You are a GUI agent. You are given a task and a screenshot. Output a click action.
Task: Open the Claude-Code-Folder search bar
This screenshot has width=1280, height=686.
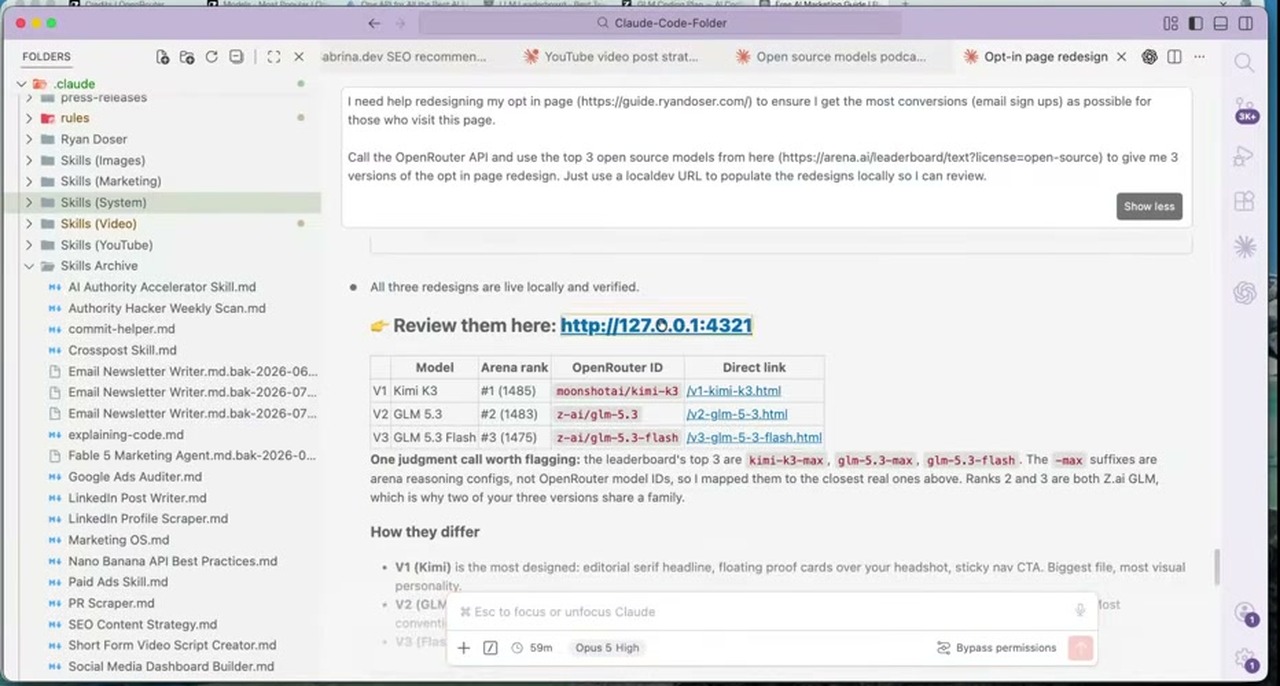tap(663, 23)
